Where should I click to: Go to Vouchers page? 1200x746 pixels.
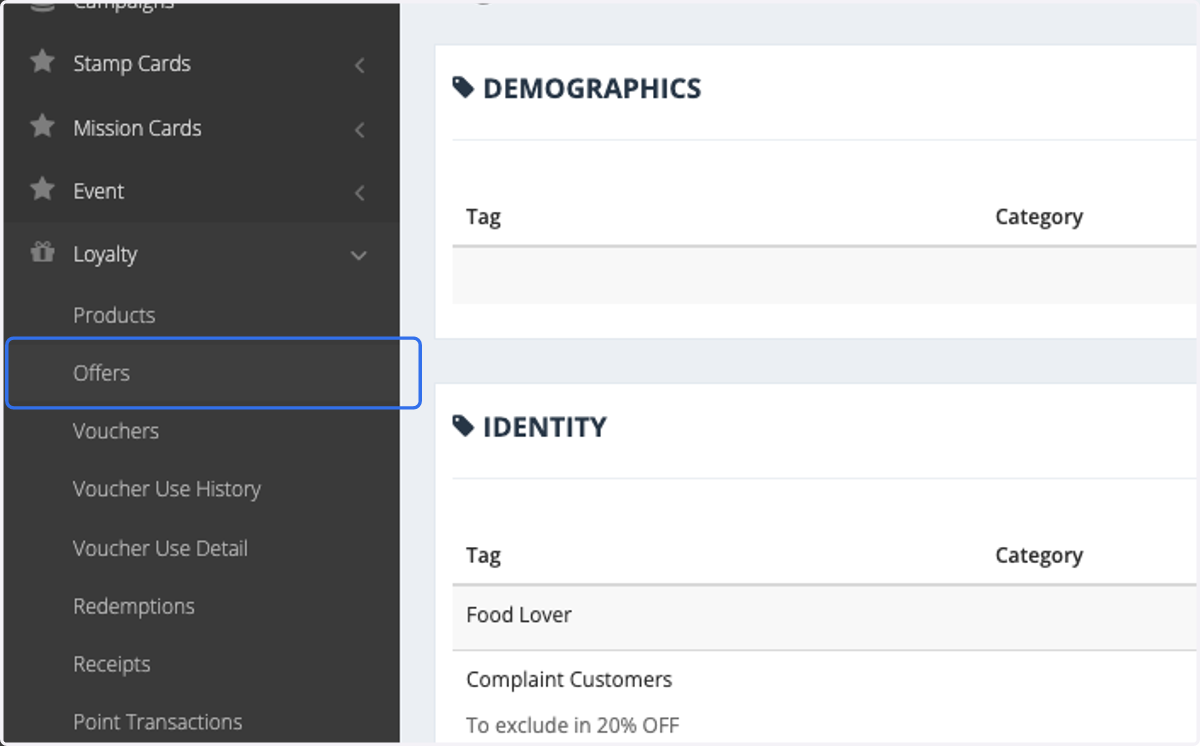pos(116,431)
